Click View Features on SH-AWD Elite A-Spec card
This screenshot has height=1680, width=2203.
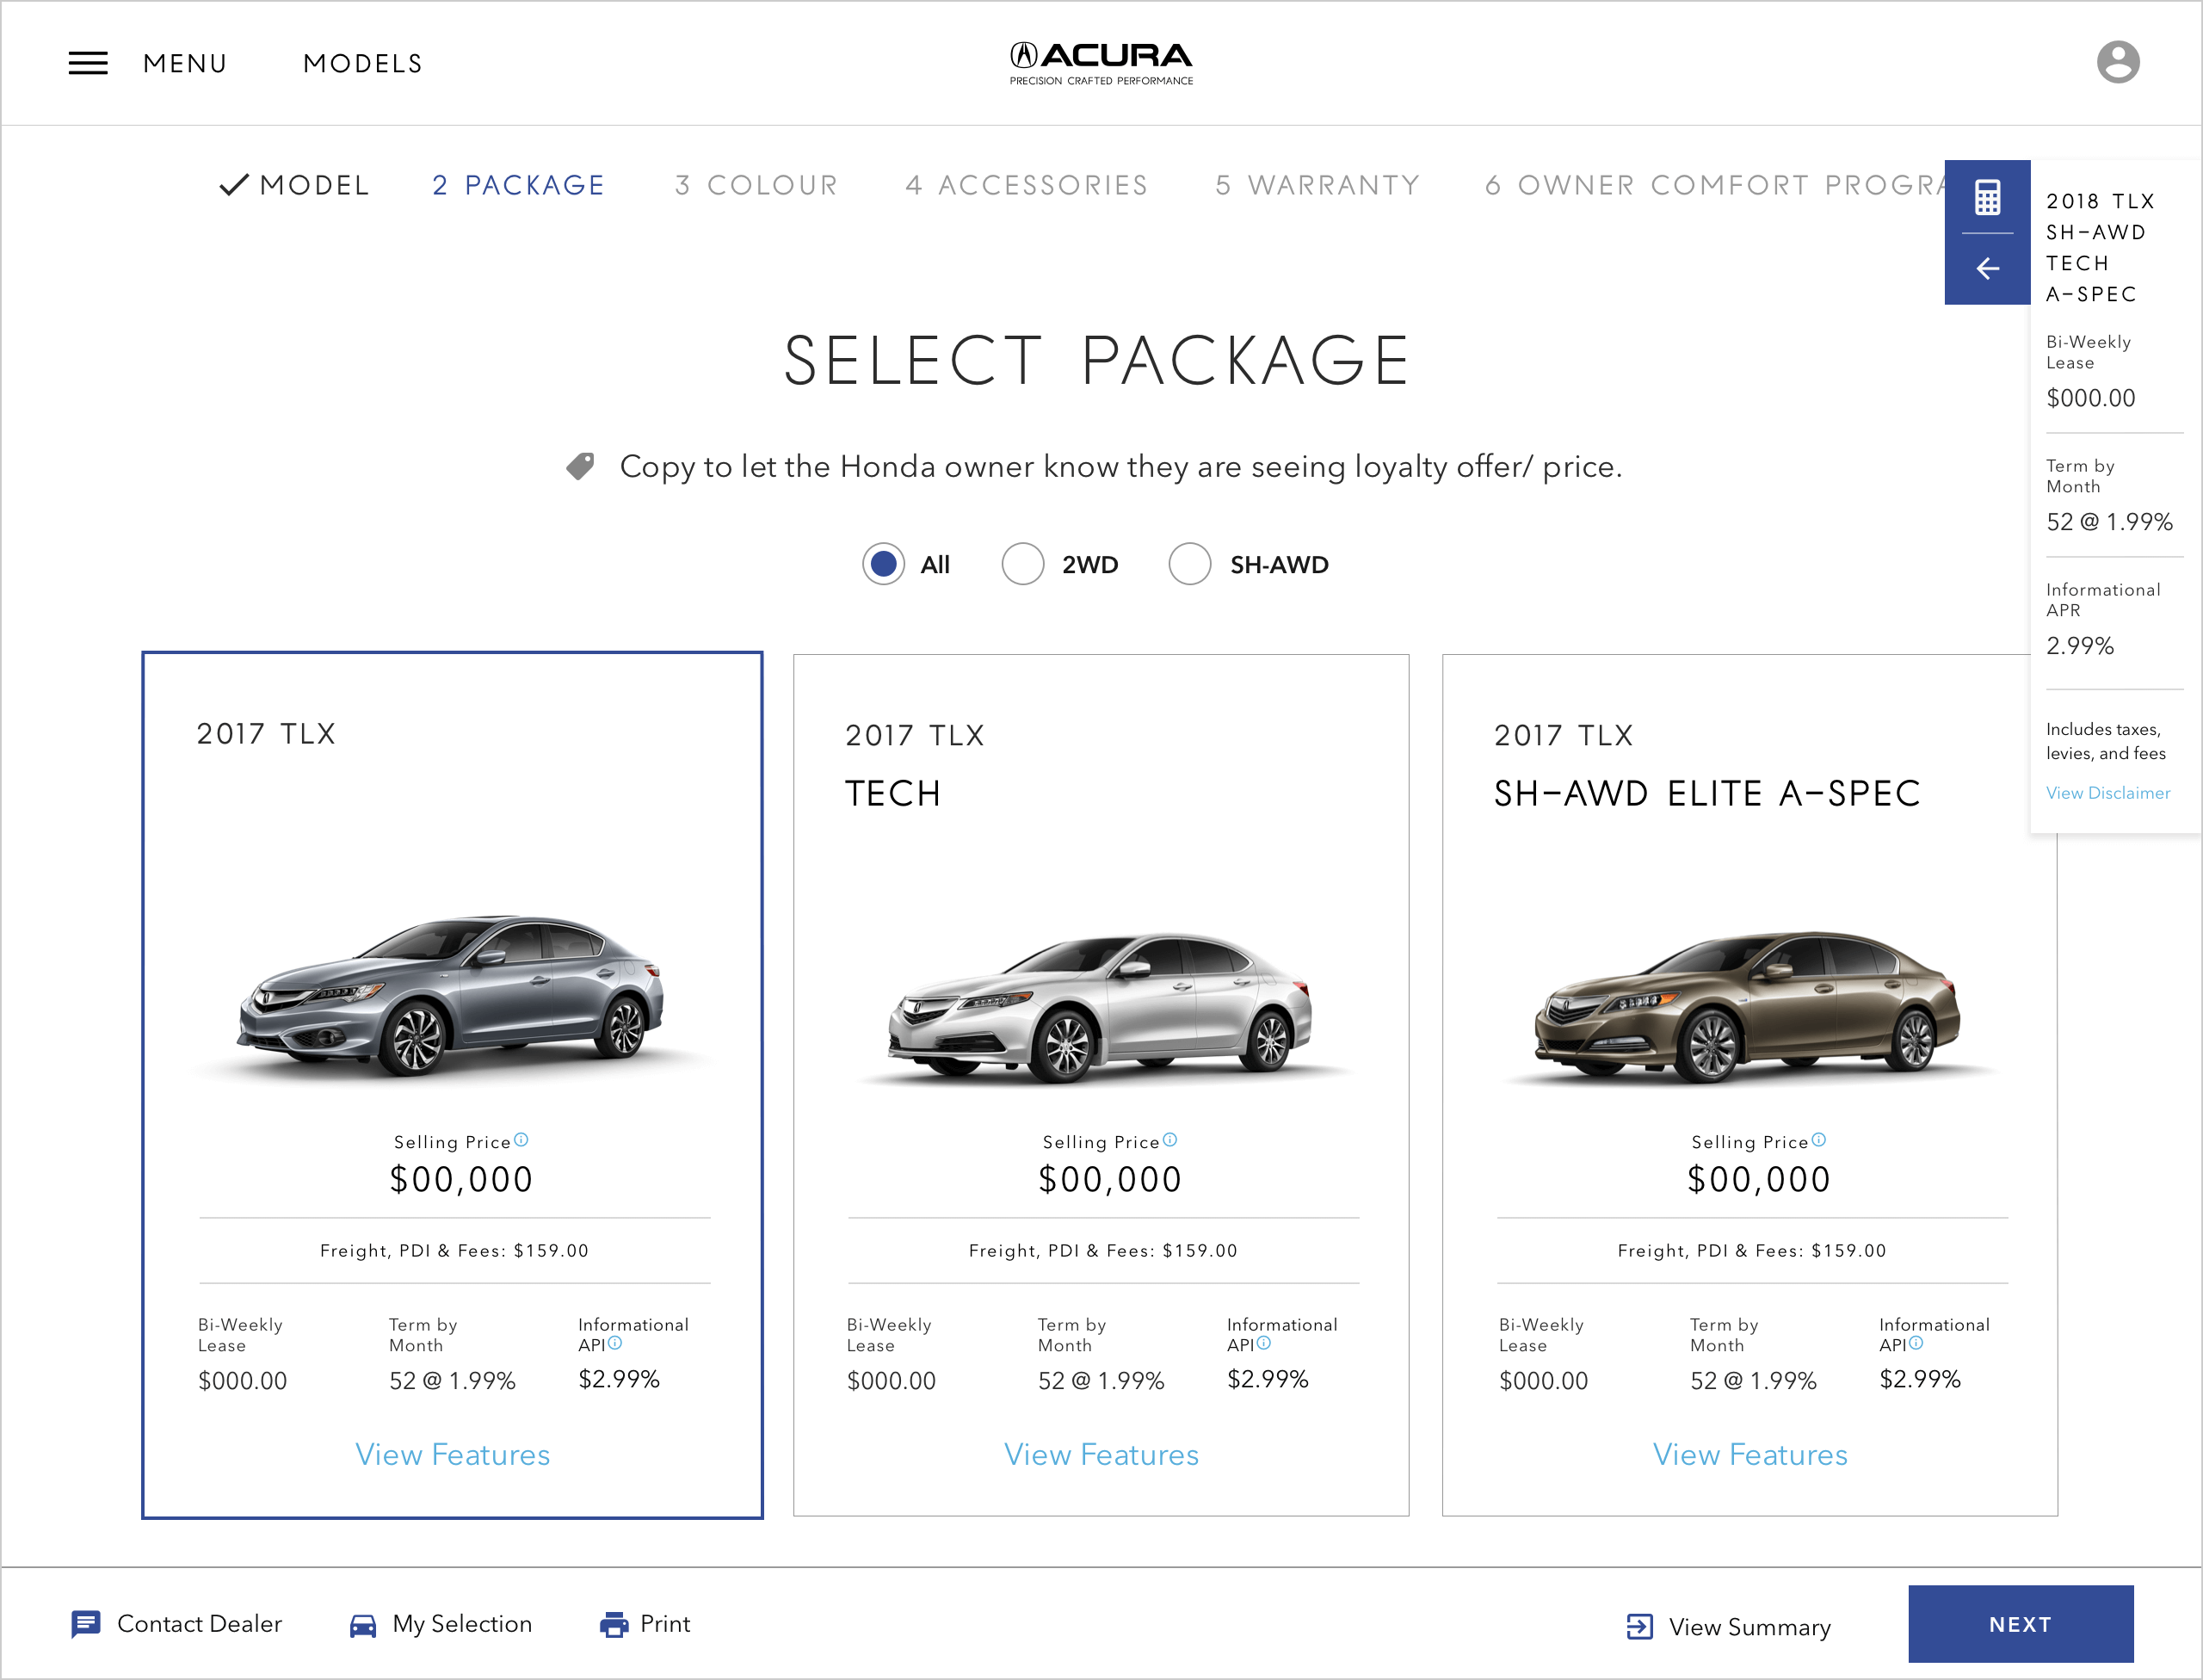coord(1750,1454)
